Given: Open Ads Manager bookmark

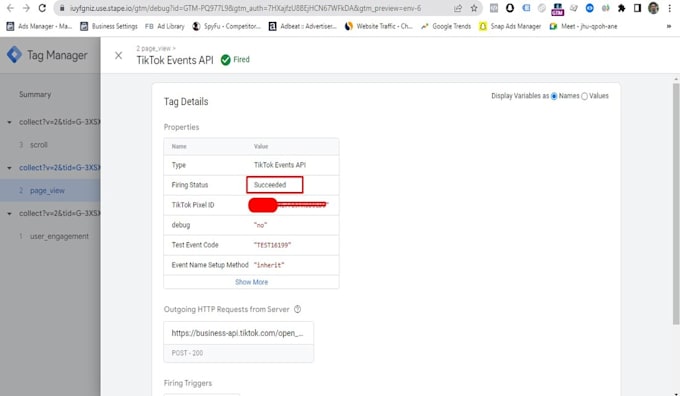Looking at the screenshot, I should [x=39, y=26].
